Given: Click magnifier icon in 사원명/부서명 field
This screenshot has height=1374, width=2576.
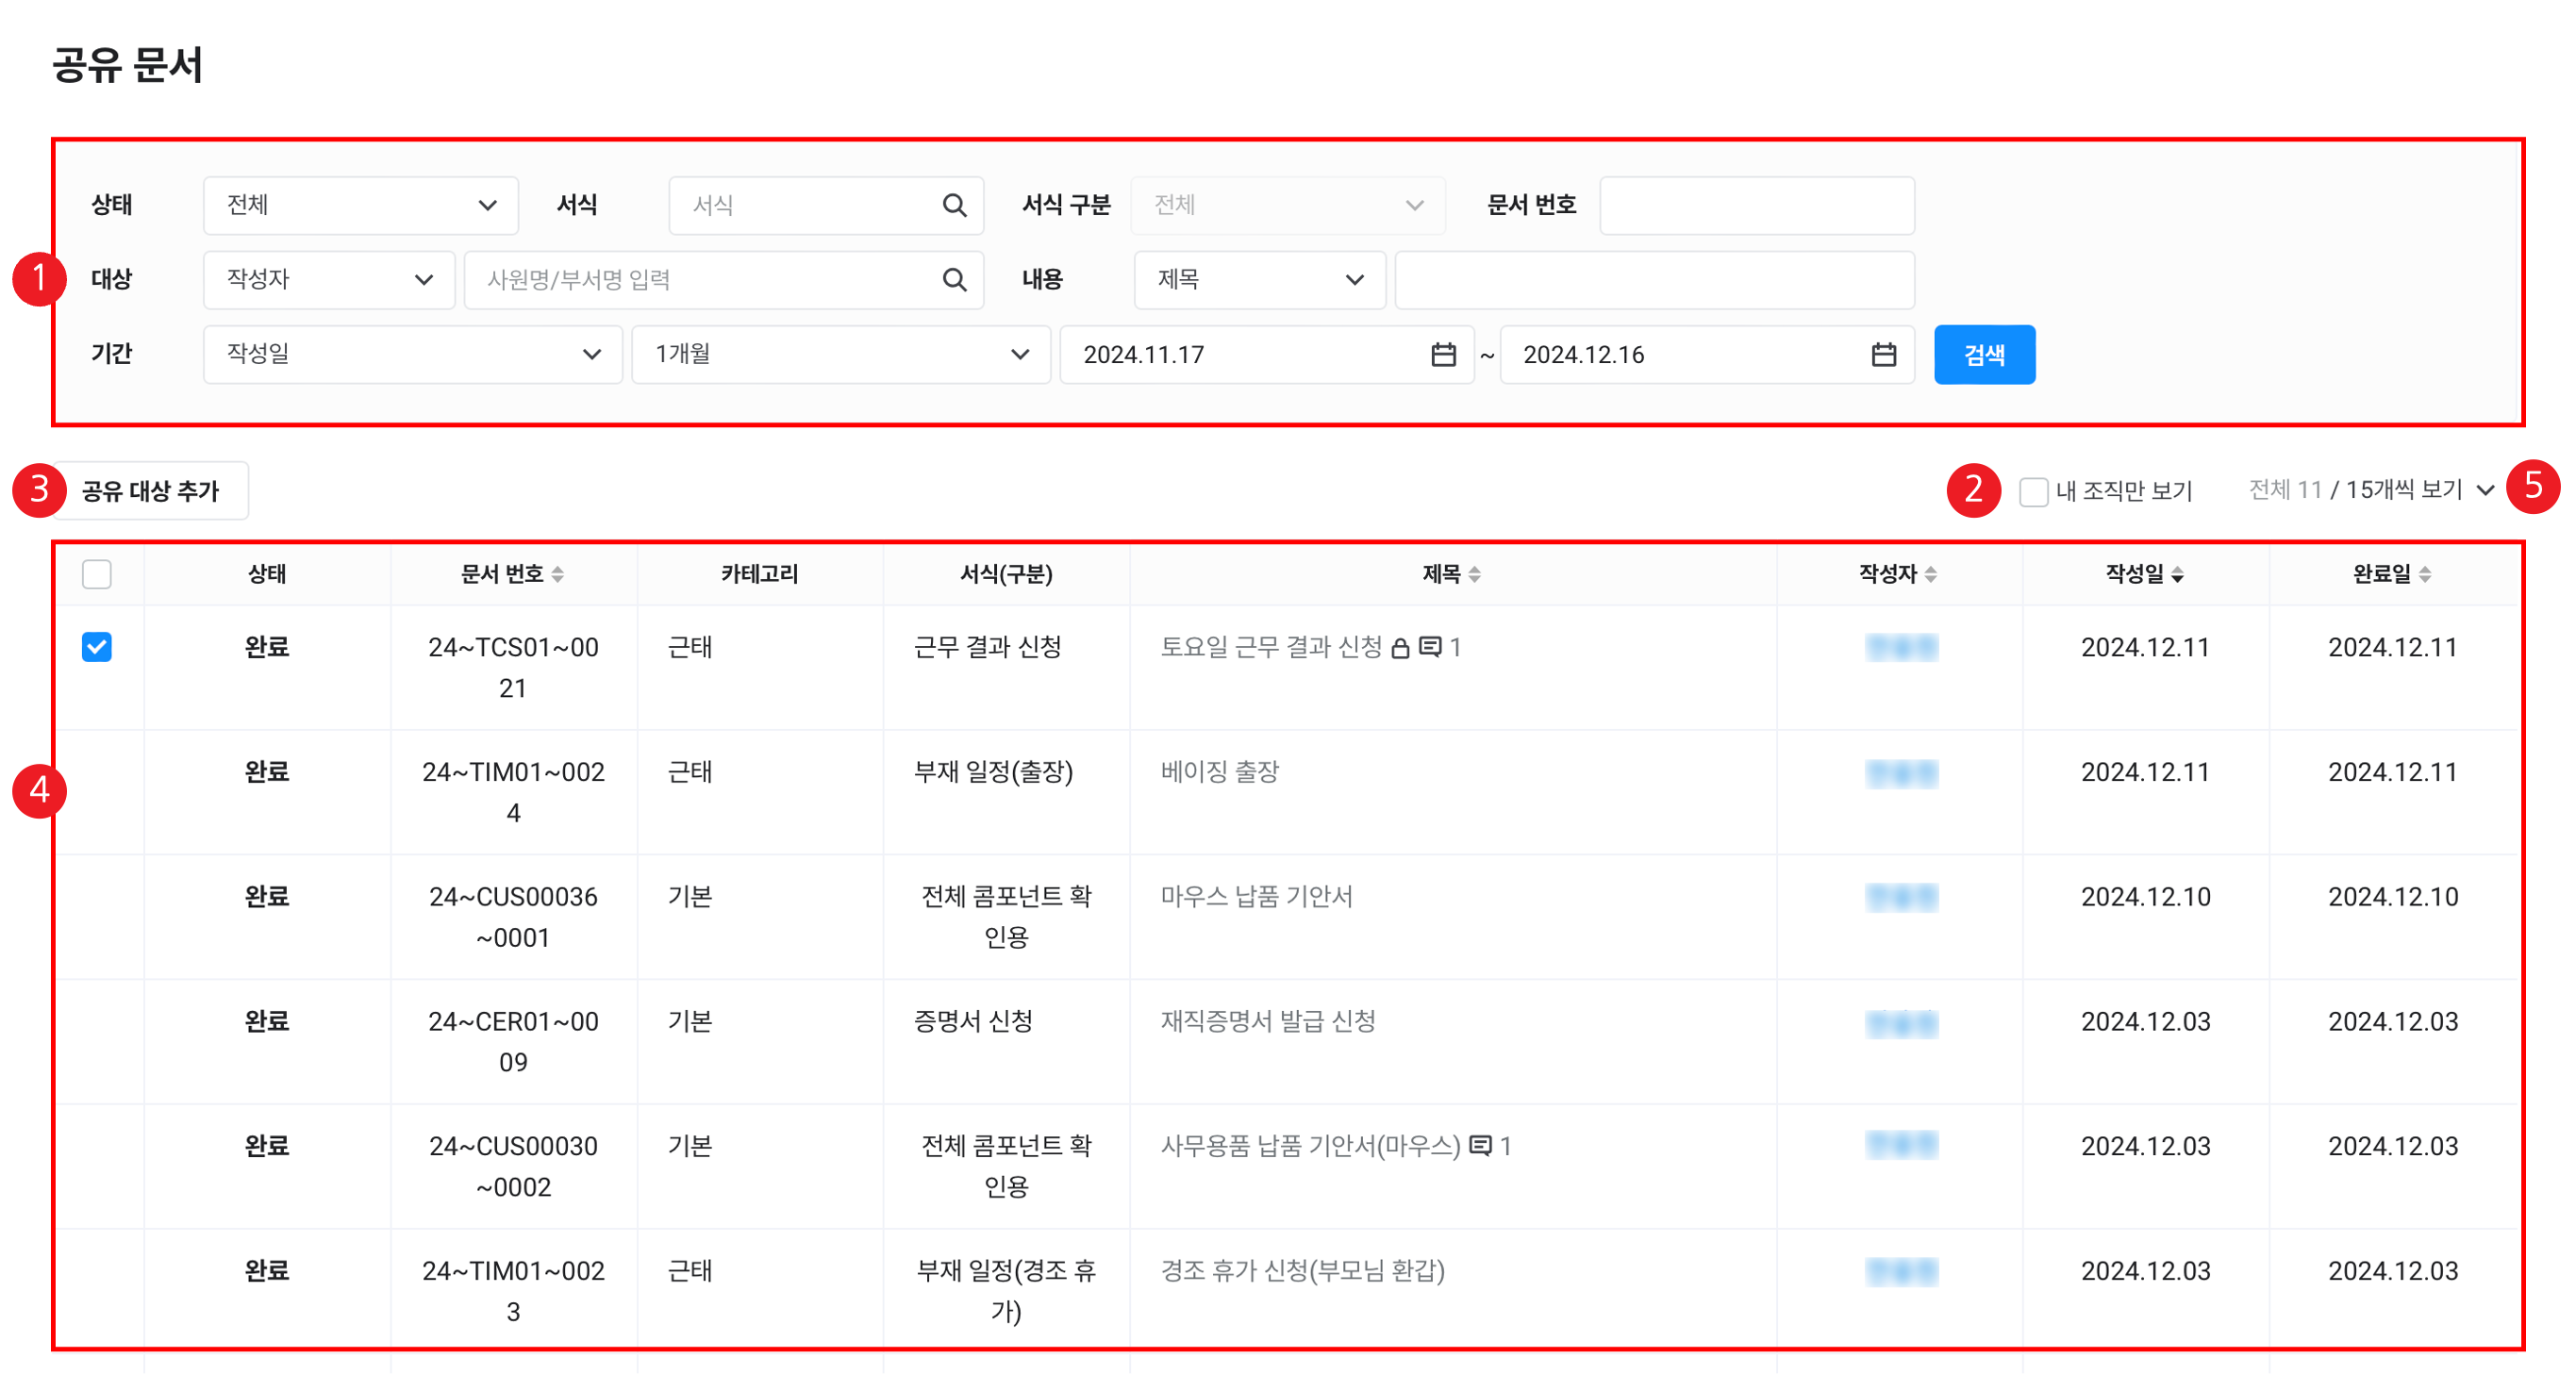Looking at the screenshot, I should (954, 280).
